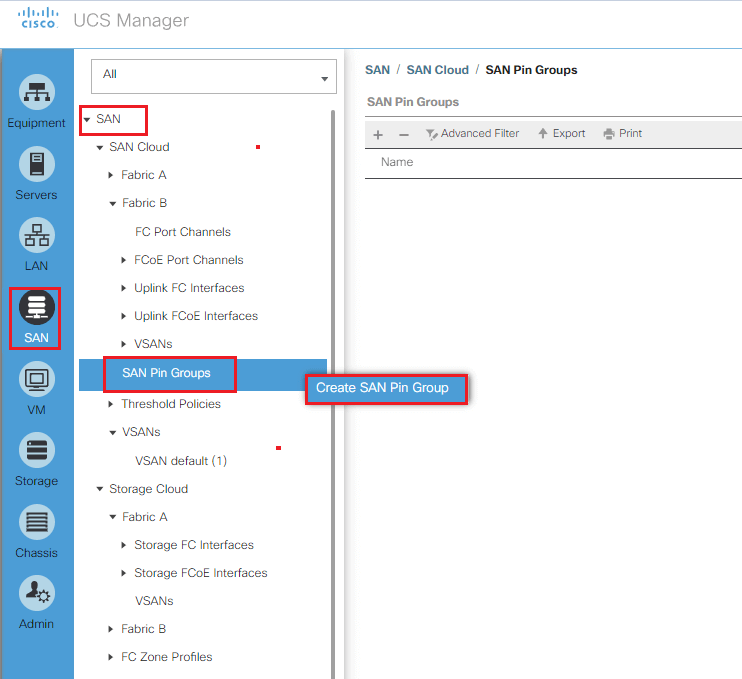
Task: Click the Print printer icon
Action: [609, 134]
